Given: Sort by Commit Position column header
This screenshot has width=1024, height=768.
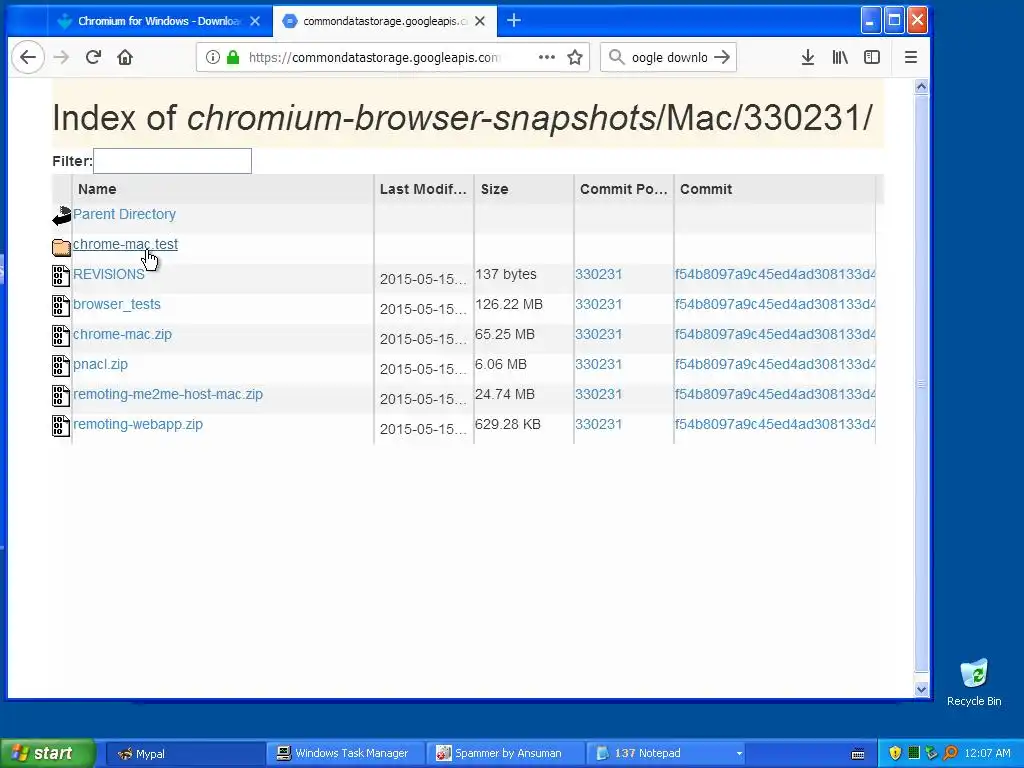Looking at the screenshot, I should point(624,189).
